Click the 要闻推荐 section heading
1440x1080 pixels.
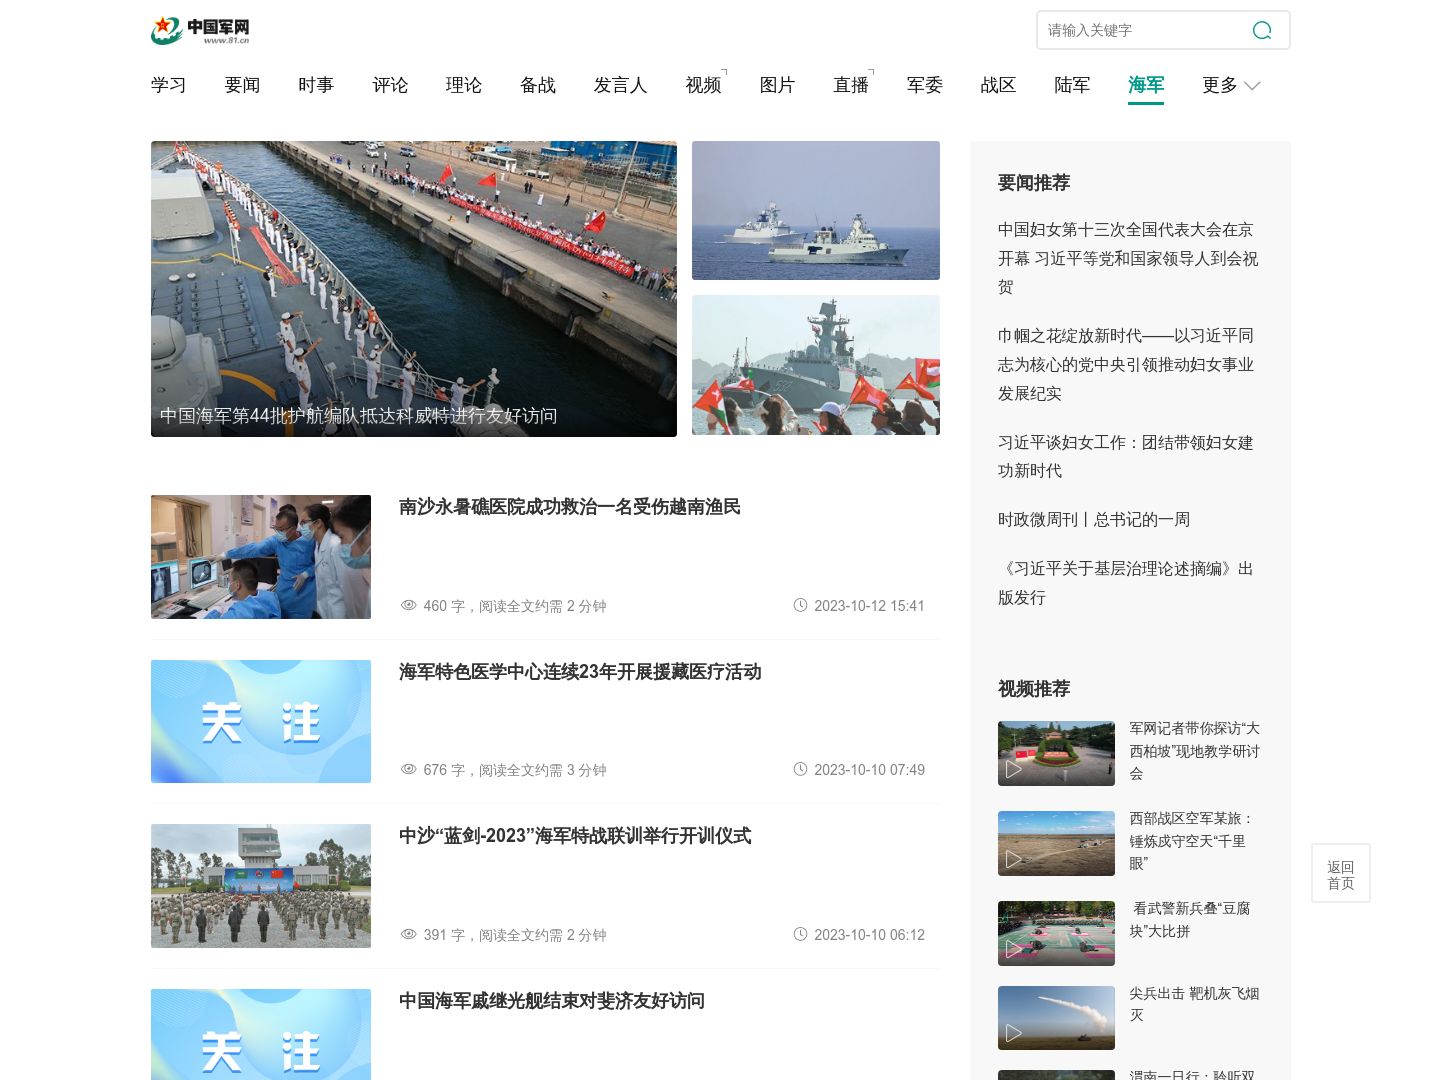pyautogui.click(x=1034, y=183)
